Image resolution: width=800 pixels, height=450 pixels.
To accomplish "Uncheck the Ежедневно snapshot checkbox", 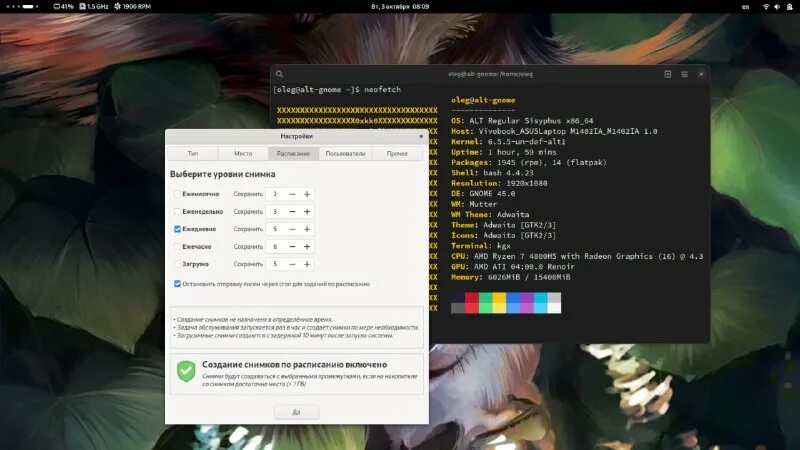I will tap(177, 229).
